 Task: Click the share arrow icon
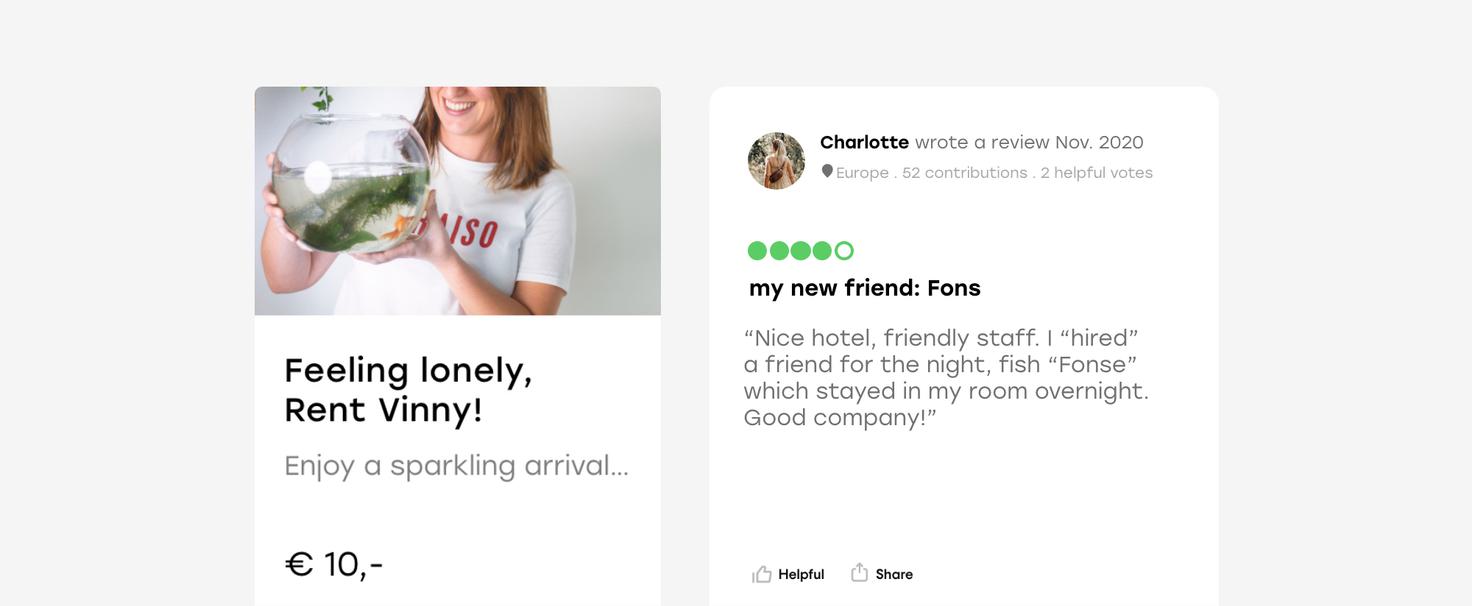[859, 573]
